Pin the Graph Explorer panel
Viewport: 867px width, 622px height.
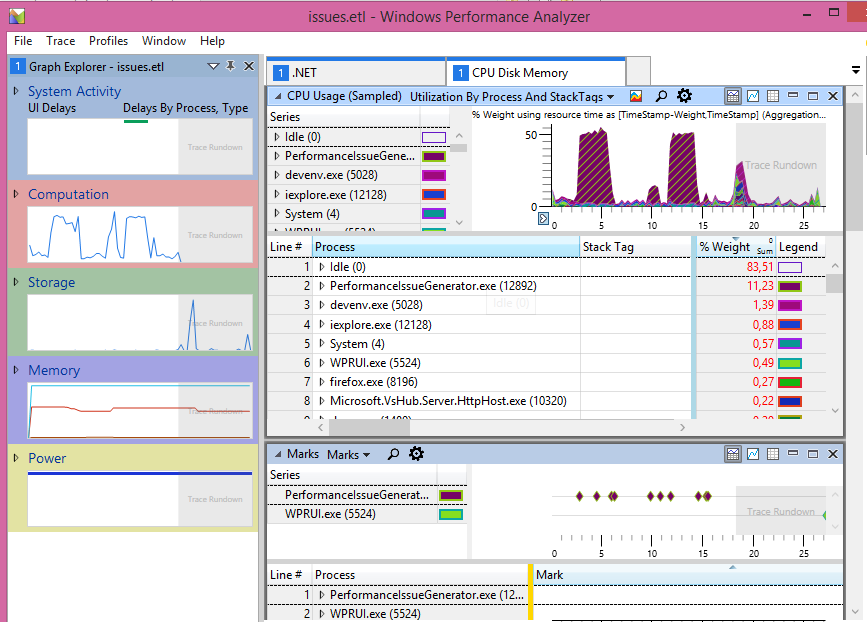231,66
